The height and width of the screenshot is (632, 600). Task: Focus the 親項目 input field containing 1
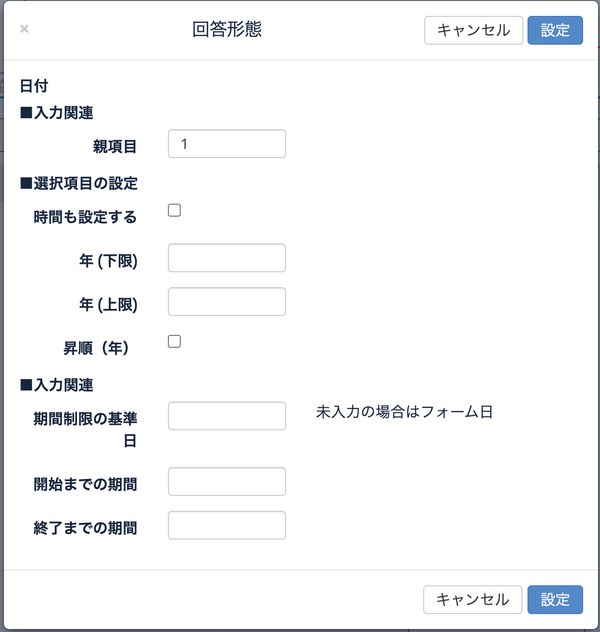coord(227,143)
